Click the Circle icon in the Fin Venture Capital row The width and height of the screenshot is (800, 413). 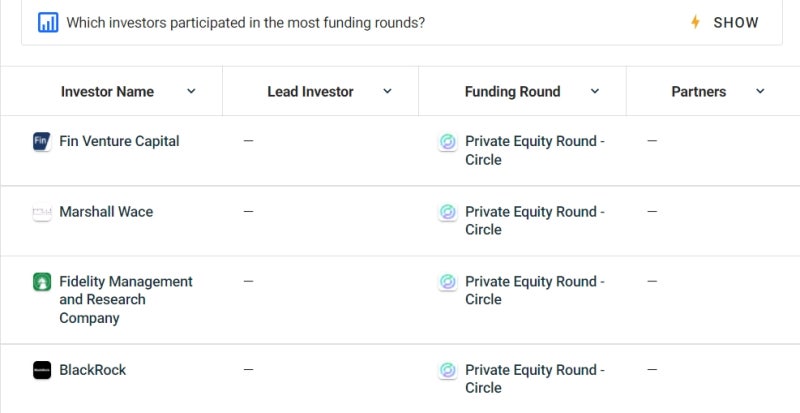[447, 141]
